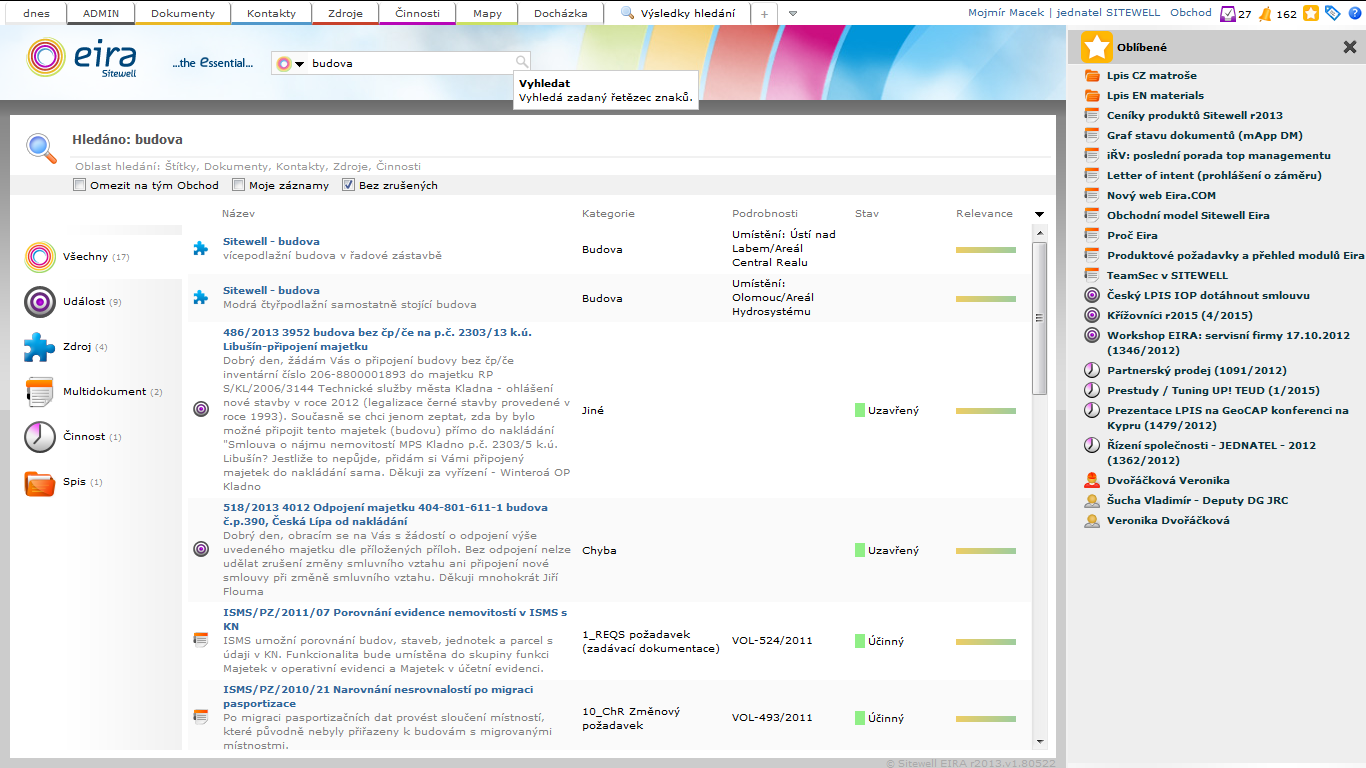Image resolution: width=1366 pixels, height=768 pixels.
Task: Open the Obchod team selector
Action: [x=1190, y=13]
